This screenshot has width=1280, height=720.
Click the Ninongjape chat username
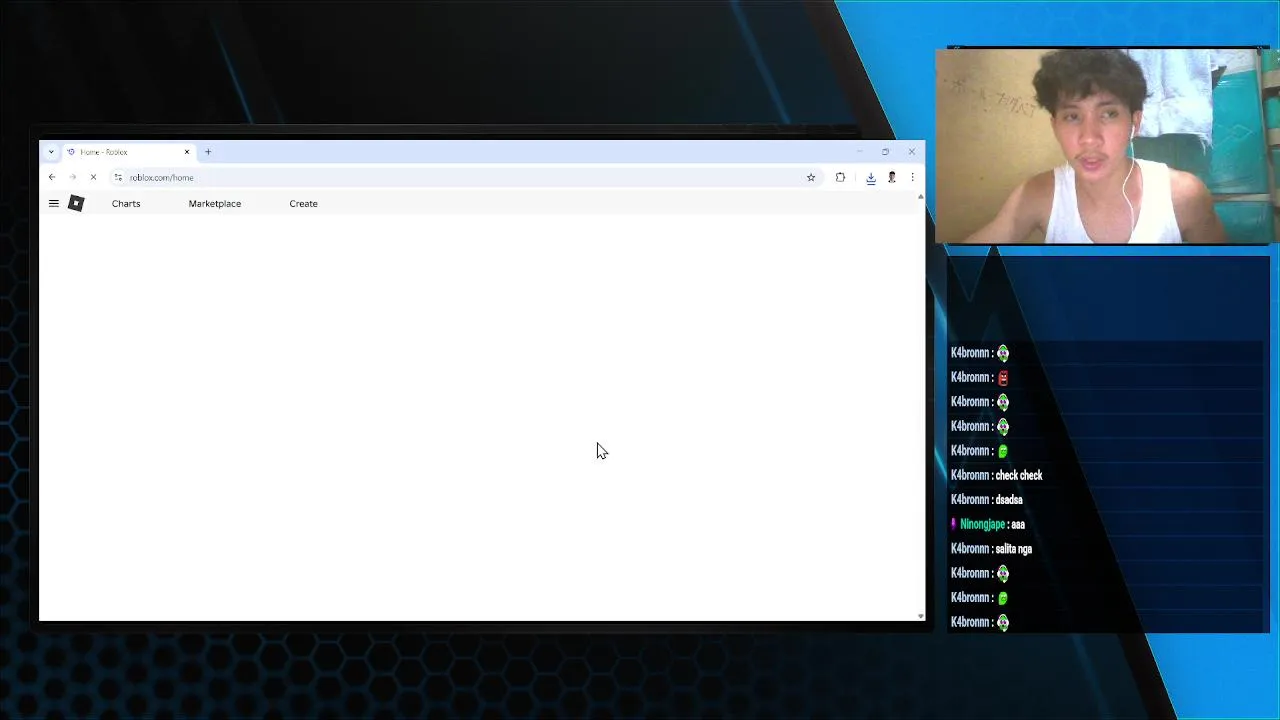point(982,524)
